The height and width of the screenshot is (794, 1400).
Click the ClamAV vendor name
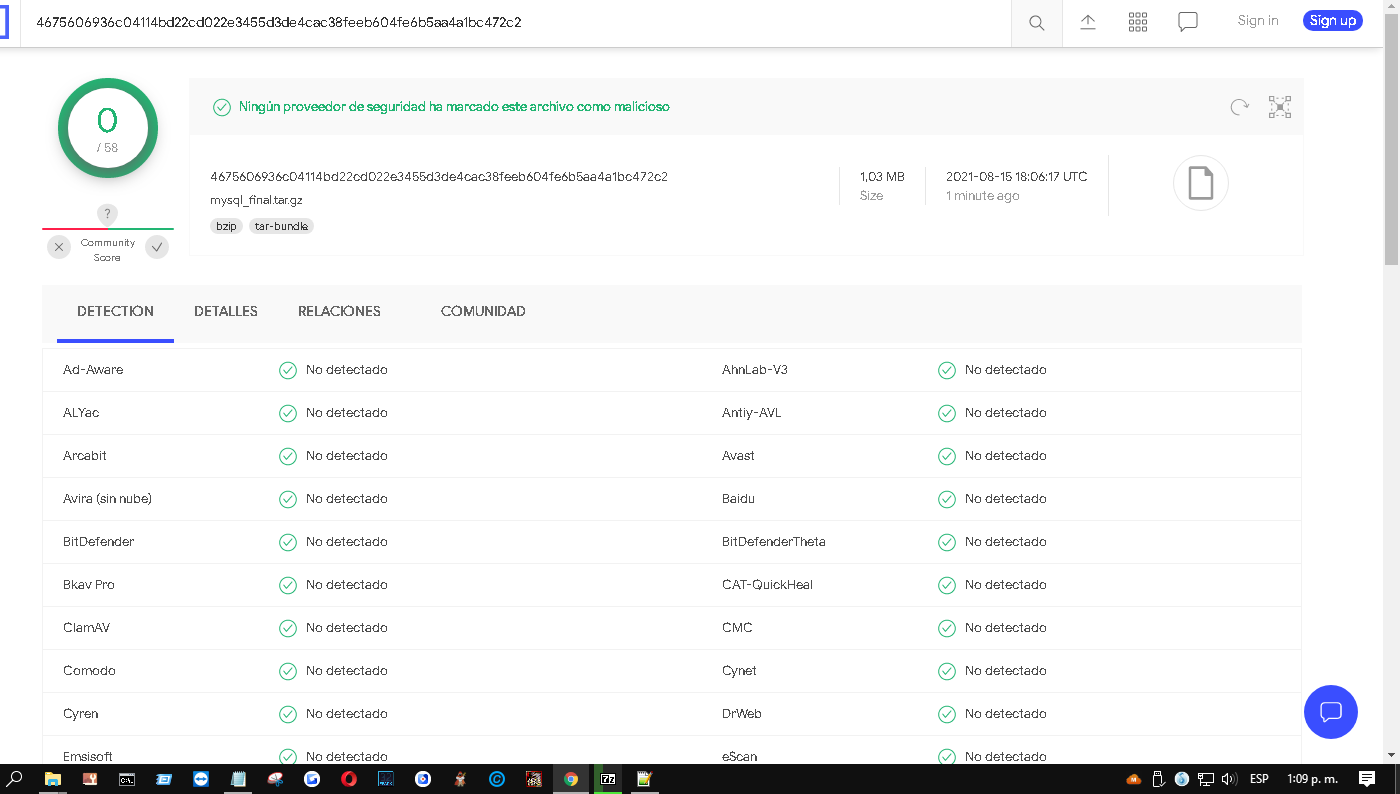(x=86, y=628)
